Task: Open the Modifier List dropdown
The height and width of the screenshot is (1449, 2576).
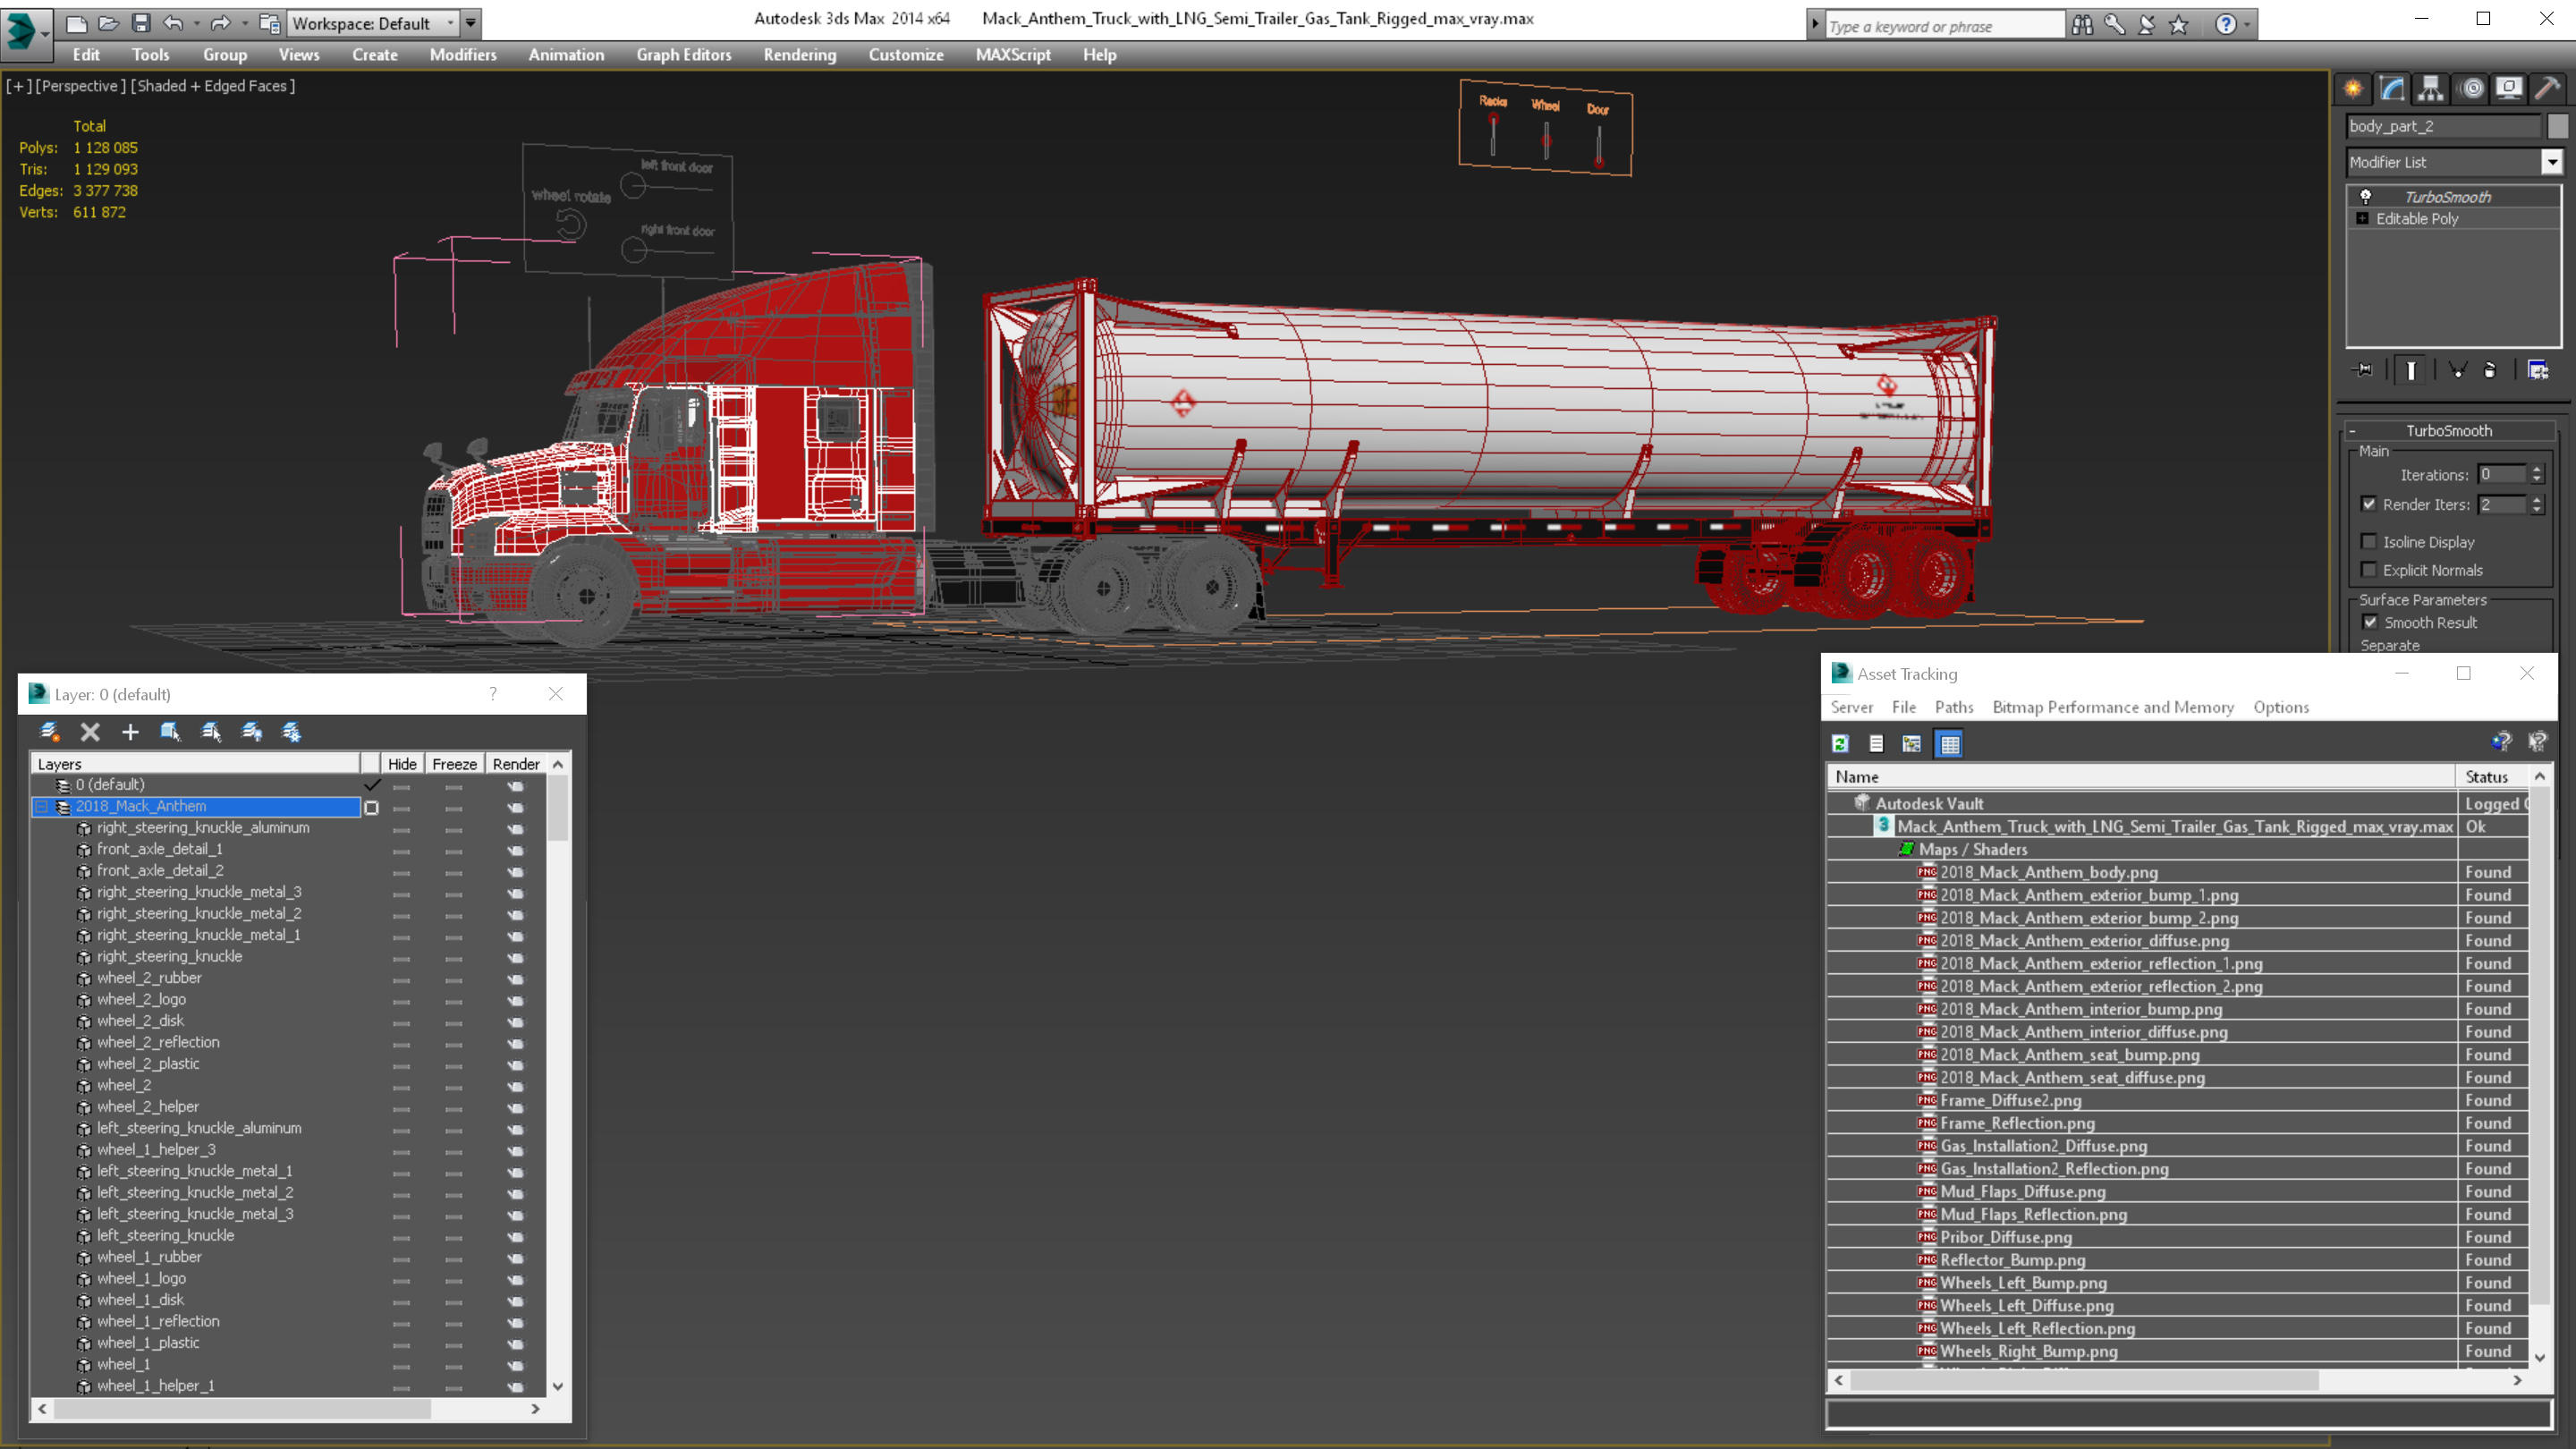Action: tap(2551, 162)
